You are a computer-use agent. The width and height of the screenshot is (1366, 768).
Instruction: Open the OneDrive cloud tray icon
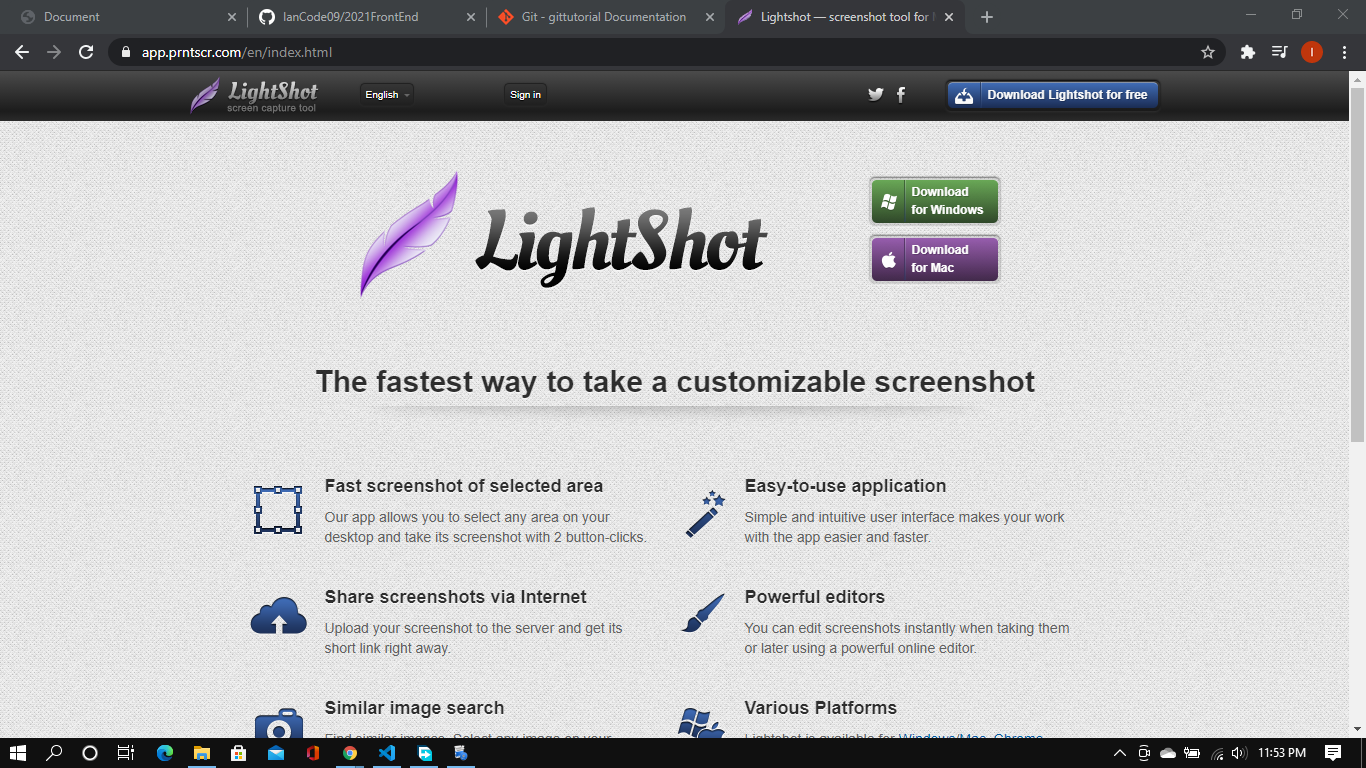[x=1167, y=753]
